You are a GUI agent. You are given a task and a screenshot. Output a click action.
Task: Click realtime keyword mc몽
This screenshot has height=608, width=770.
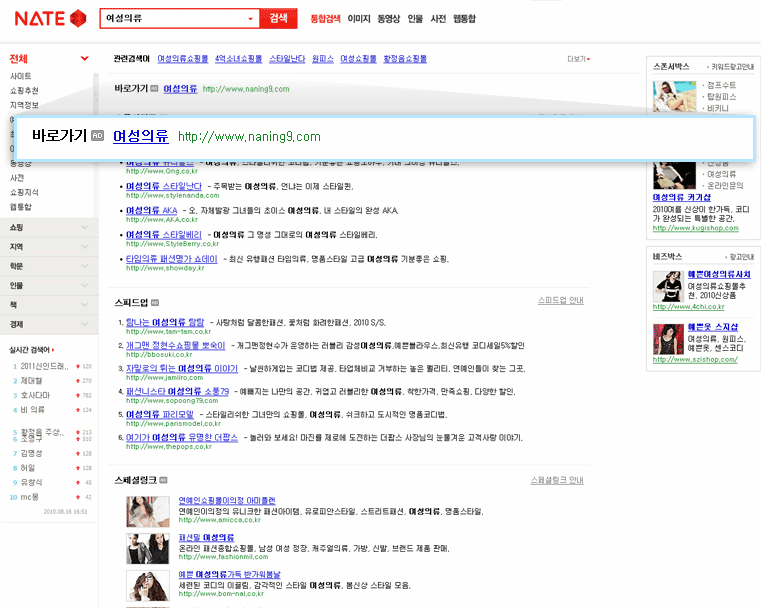click(x=29, y=497)
